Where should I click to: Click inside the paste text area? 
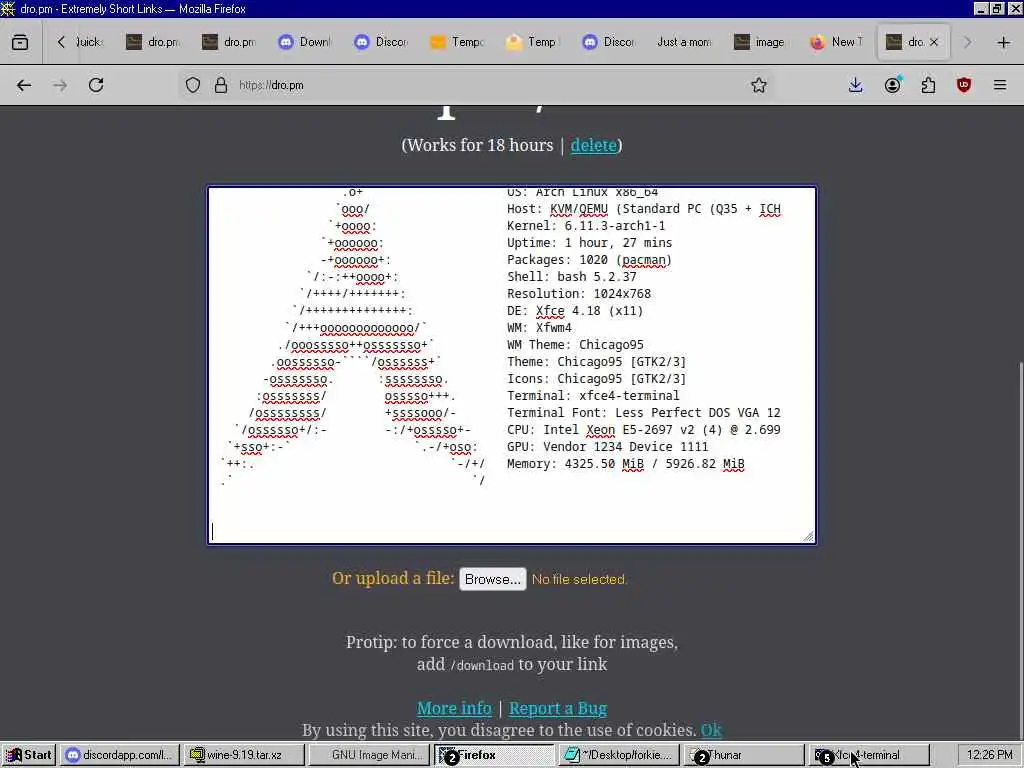pos(511,365)
